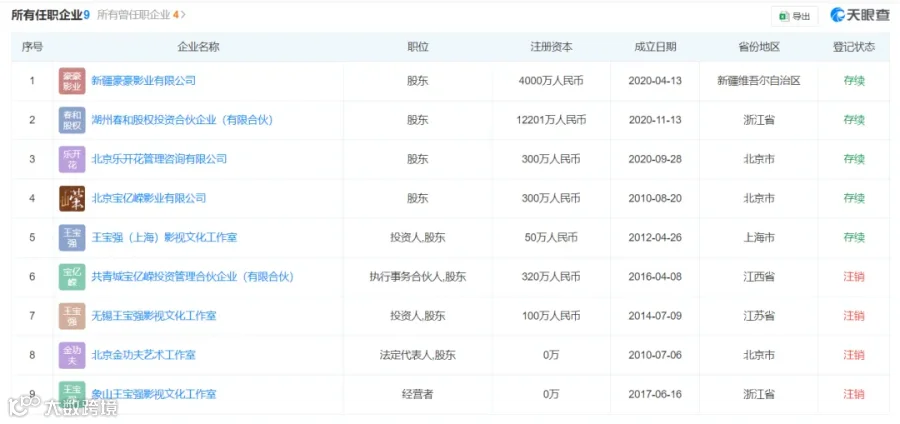Click the 企业名称 column header
This screenshot has height=424, width=900.
tap(199, 47)
